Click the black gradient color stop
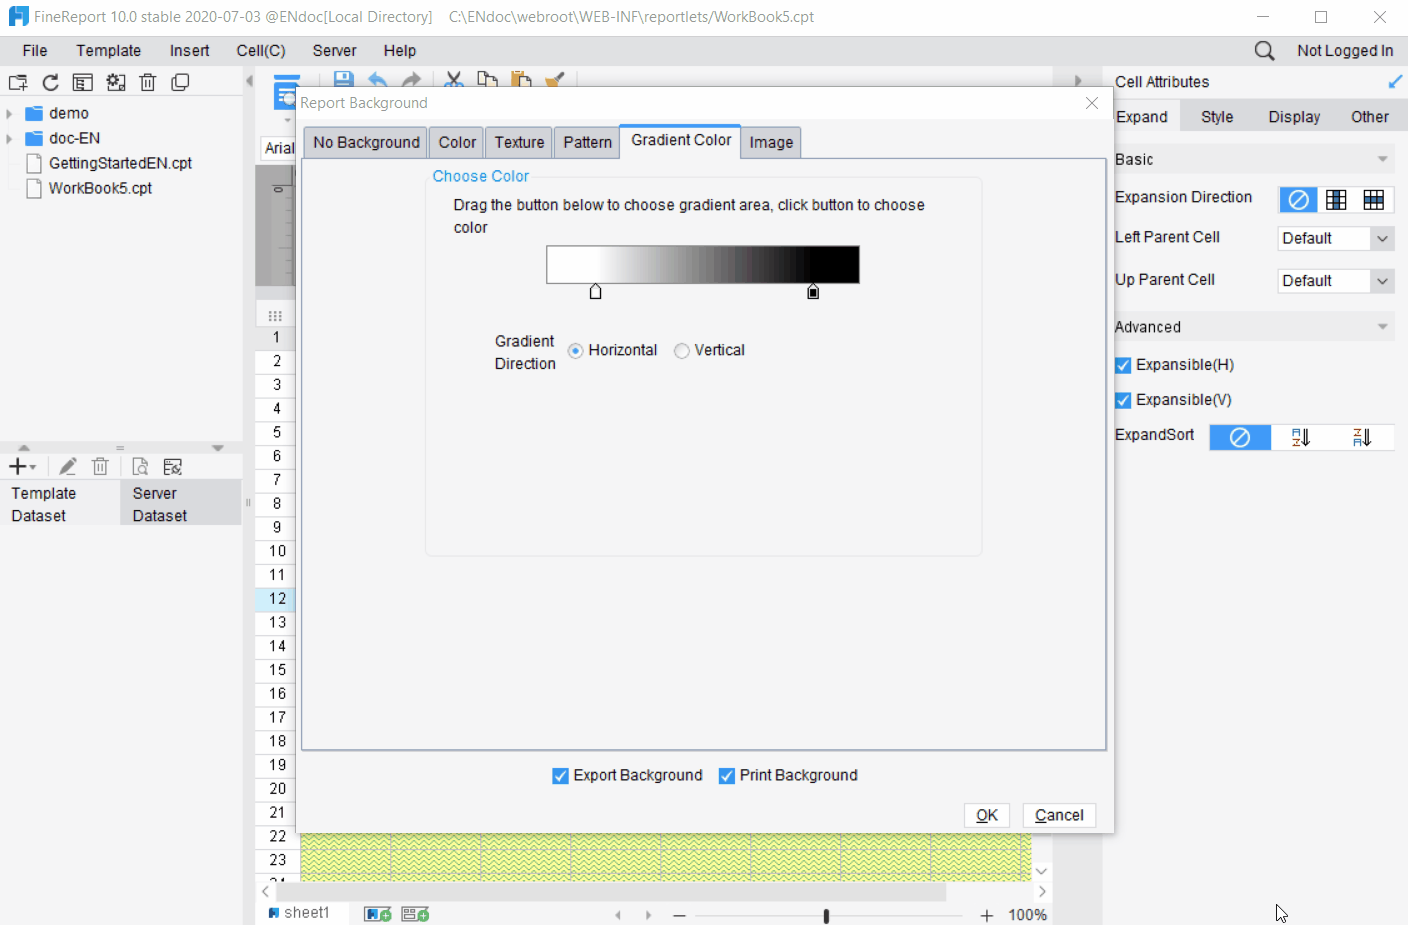The width and height of the screenshot is (1408, 925). (813, 291)
